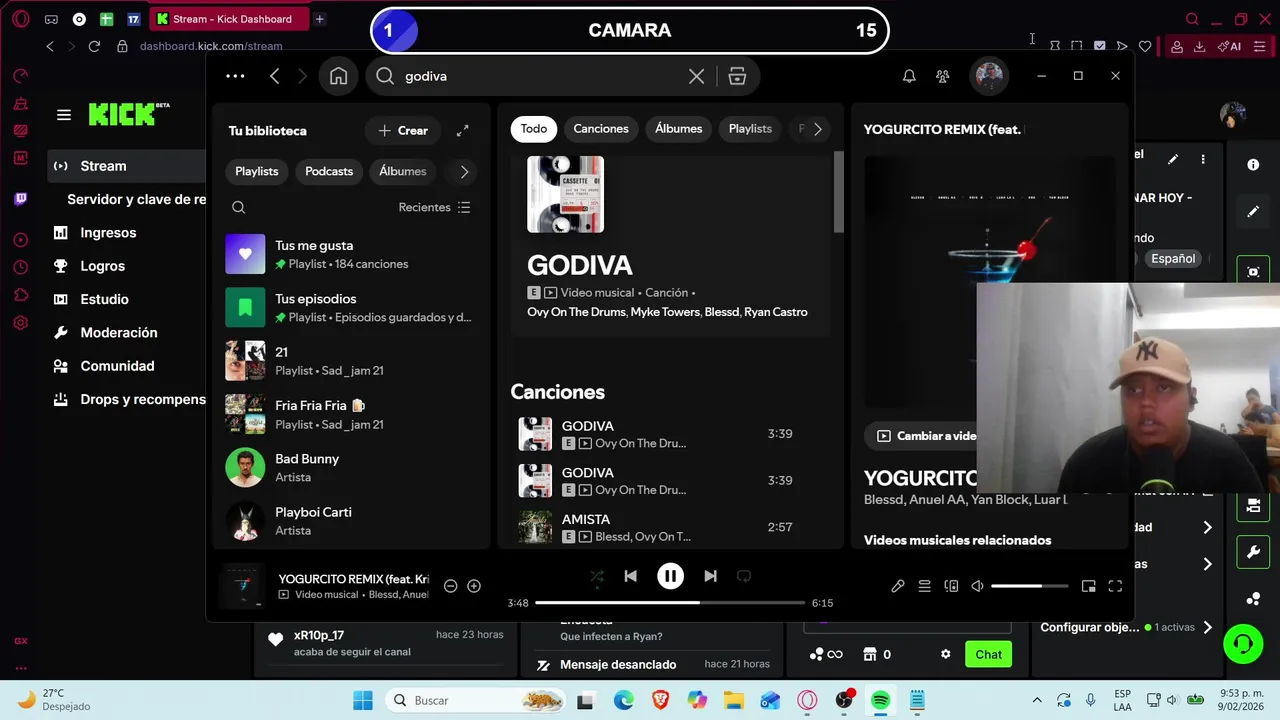1280x720 pixels.
Task: Open Fria Fria Fria playlist
Action: (x=350, y=414)
